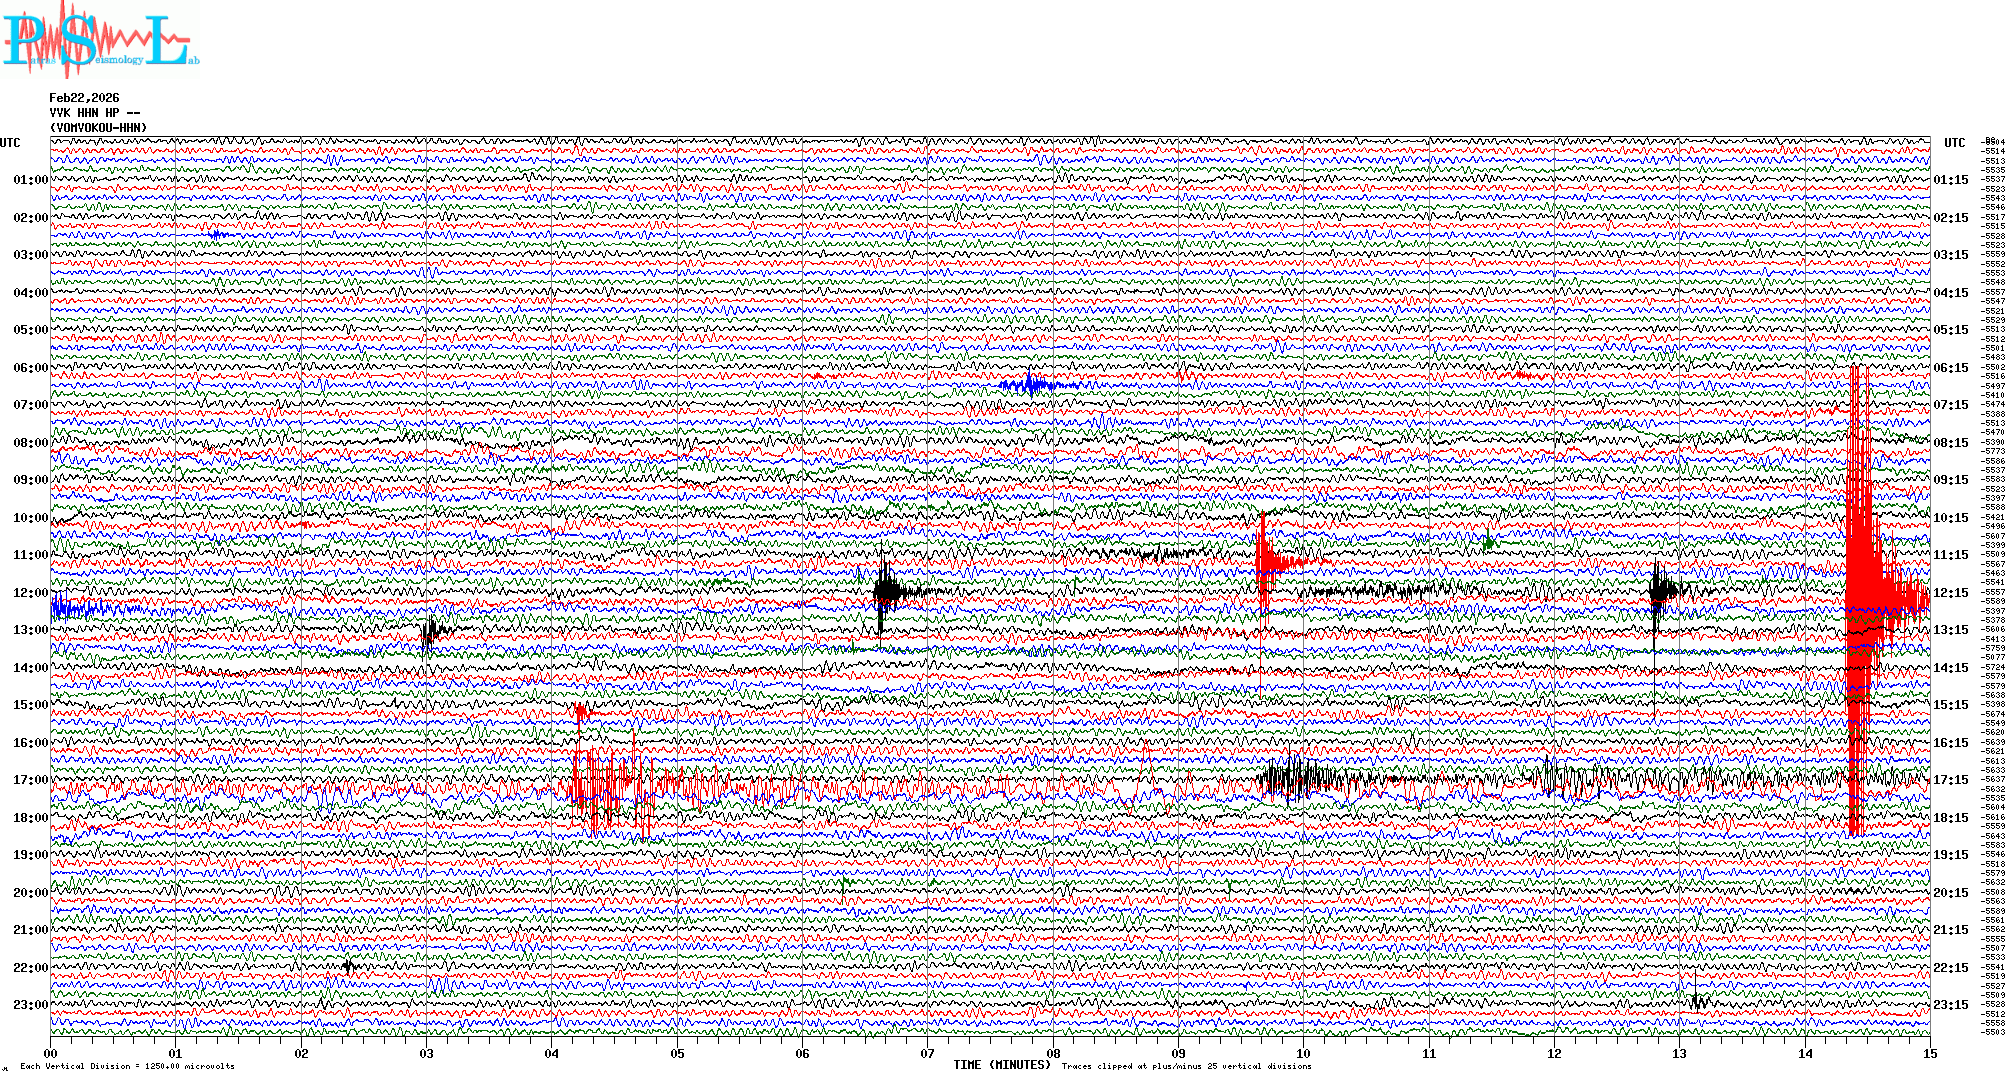Viewport: 2010px width, 1080px height.
Task: Click minute marker 00 on bottom axis
Action: pos(51,1054)
